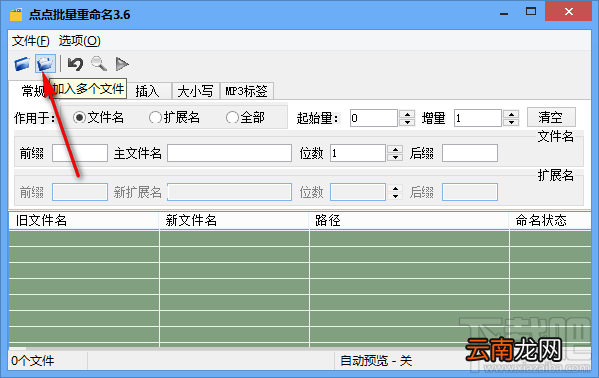Viewport: 599px width, 378px height.
Task: Click the 旧文件名 column header
Action: coord(84,221)
